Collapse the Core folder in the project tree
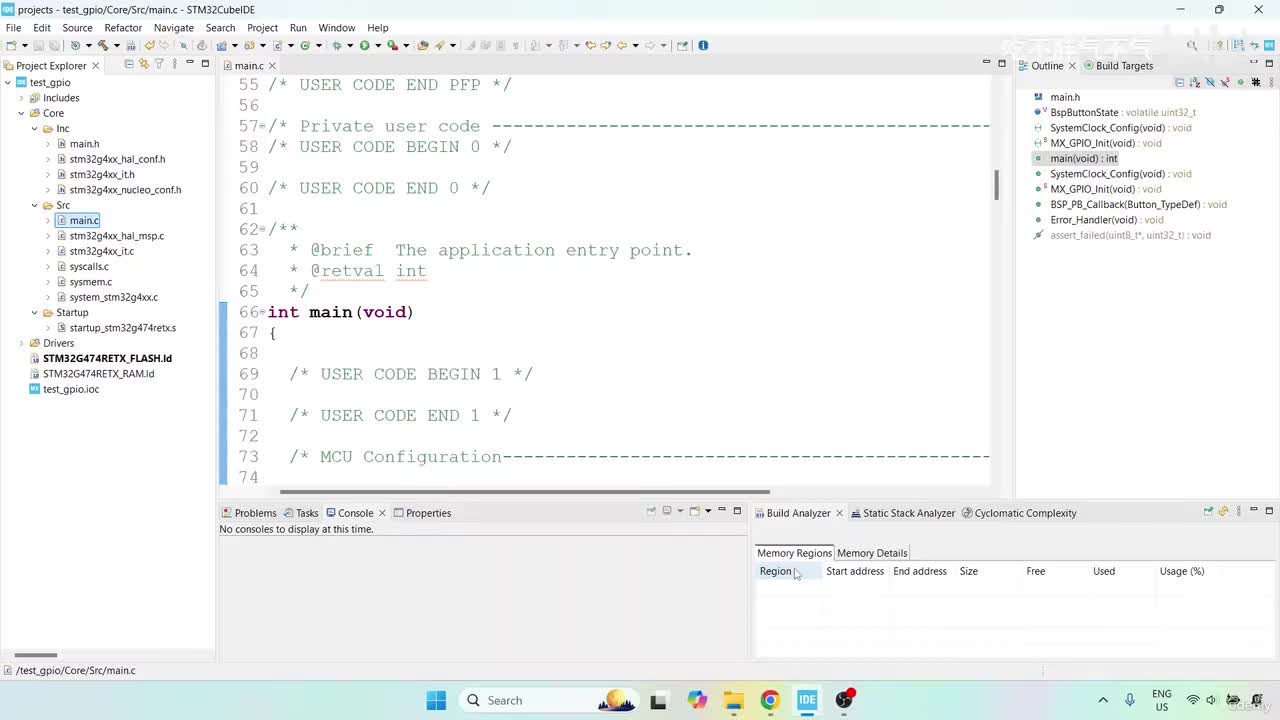1280x720 pixels. (21, 113)
